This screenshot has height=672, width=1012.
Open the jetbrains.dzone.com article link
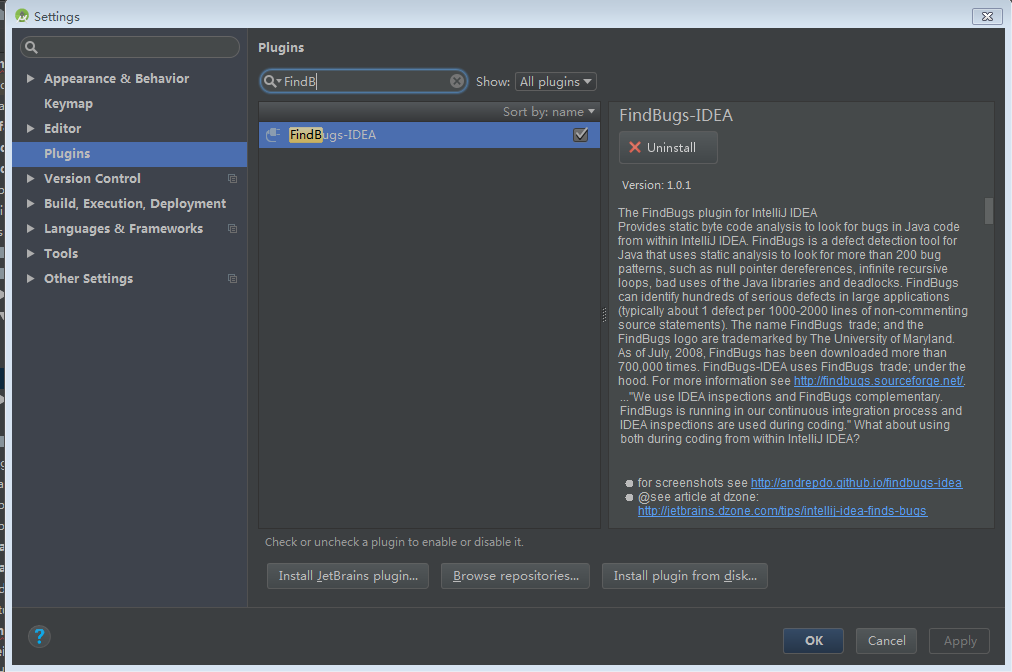pyautogui.click(x=782, y=511)
